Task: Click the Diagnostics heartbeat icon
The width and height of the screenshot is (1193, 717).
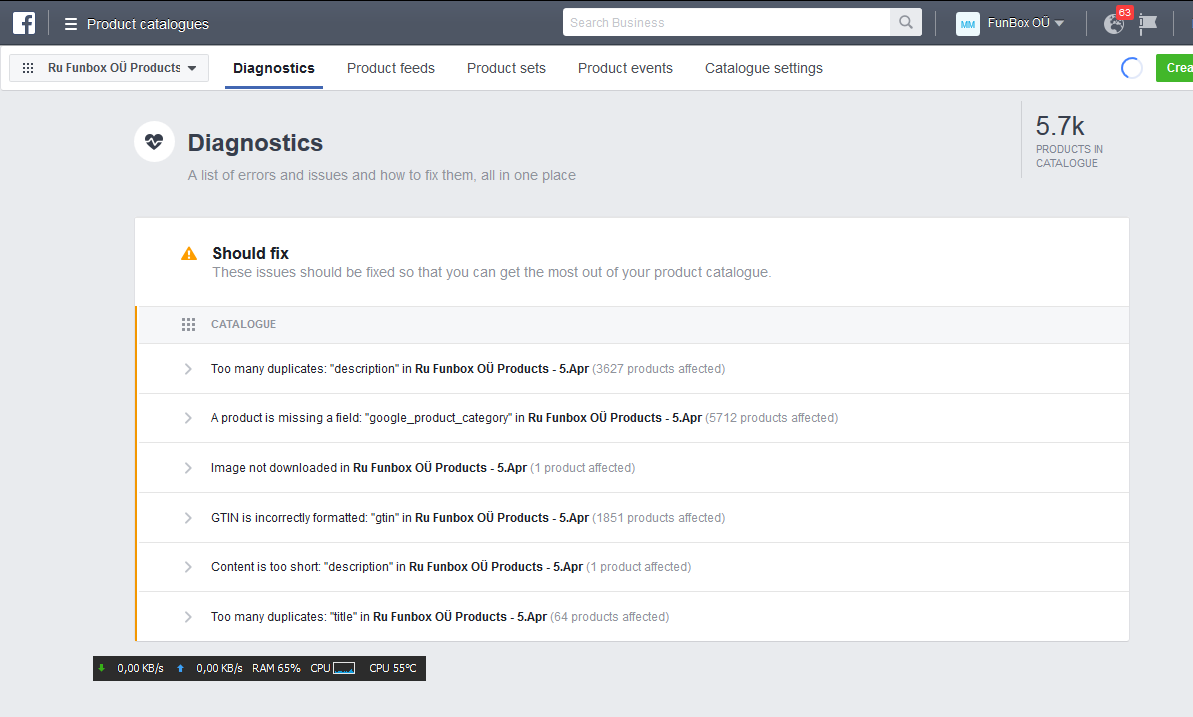Action: tap(154, 142)
